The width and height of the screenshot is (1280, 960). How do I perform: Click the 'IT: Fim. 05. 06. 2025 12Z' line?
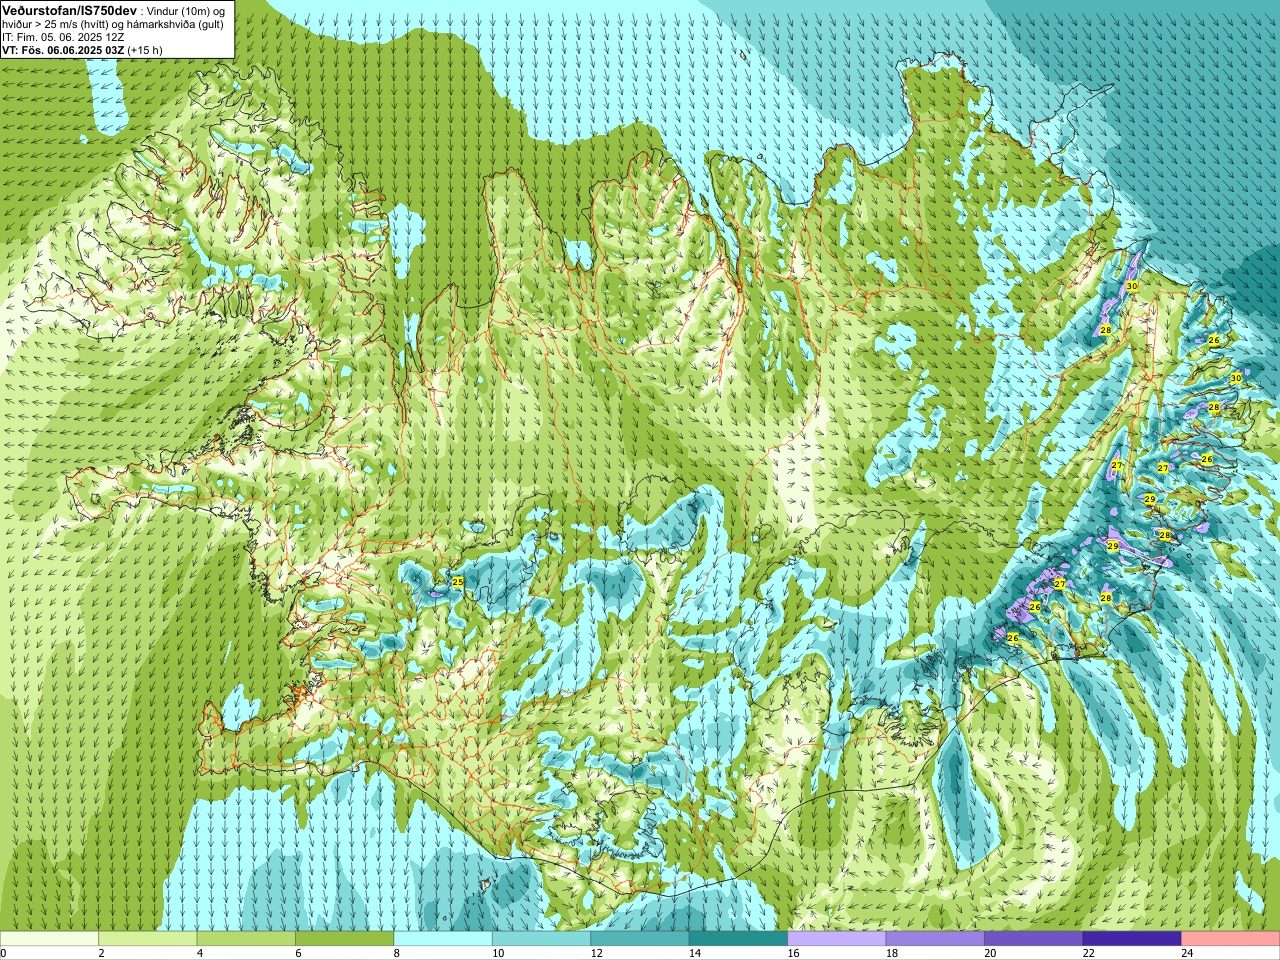pos(62,37)
